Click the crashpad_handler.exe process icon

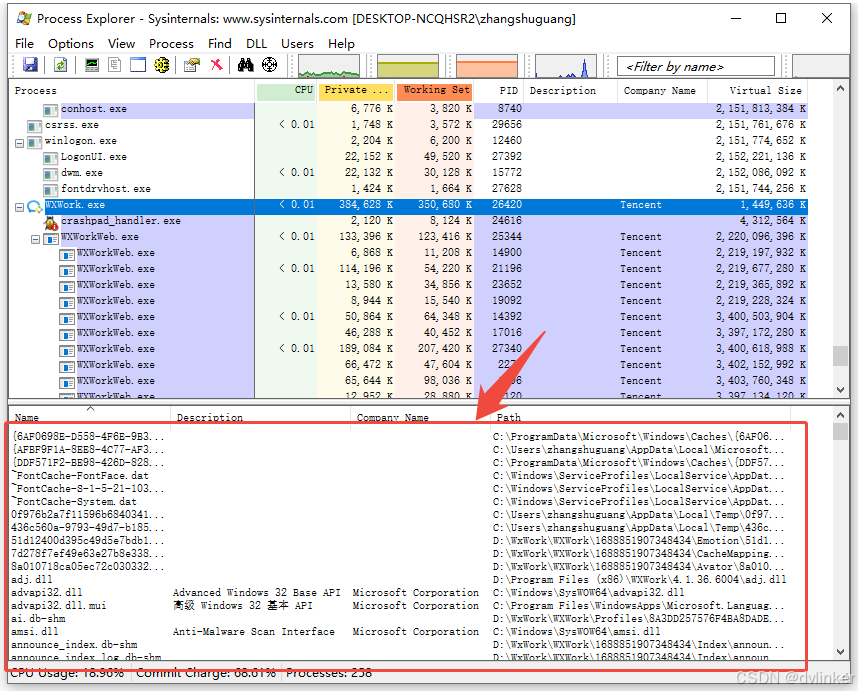51,222
